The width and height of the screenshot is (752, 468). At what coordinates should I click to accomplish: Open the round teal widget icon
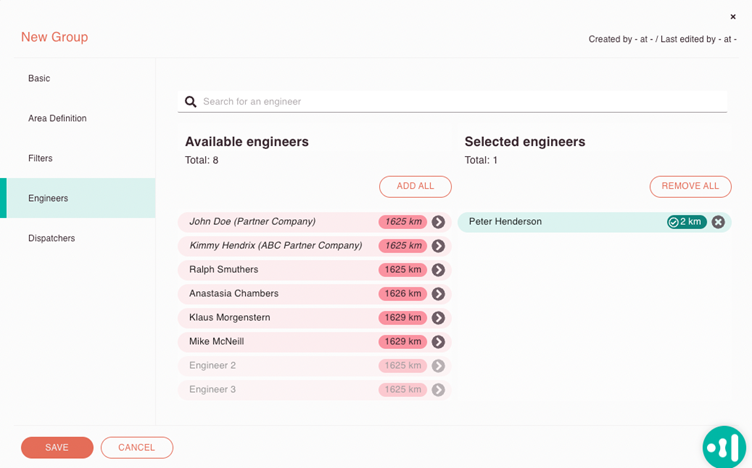tap(724, 447)
